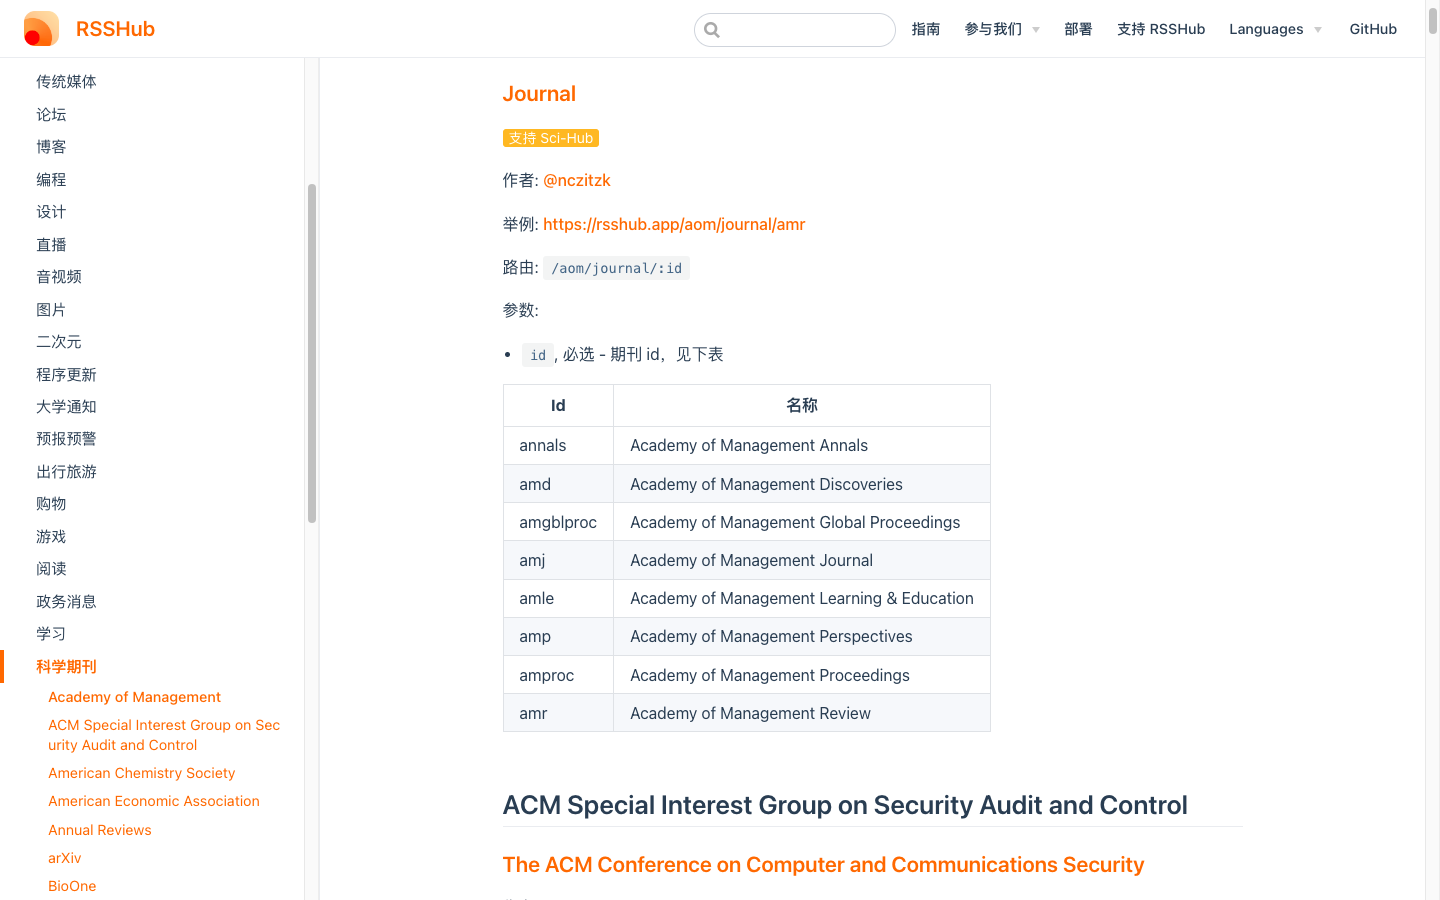1440x900 pixels.
Task: Open the 部署 menu item
Action: click(x=1078, y=29)
